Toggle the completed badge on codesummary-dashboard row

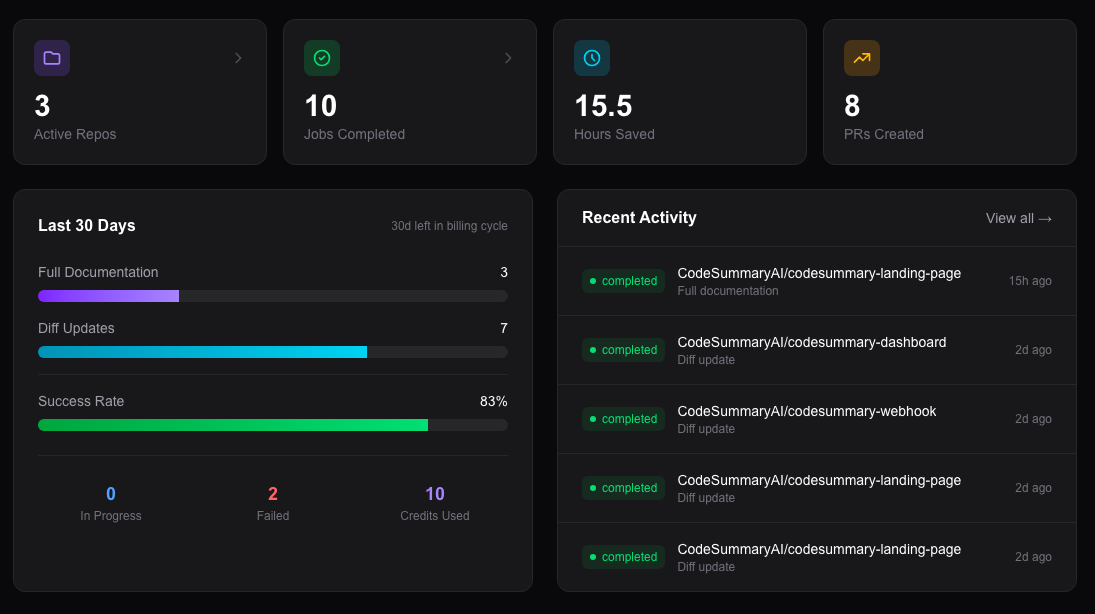[x=623, y=350]
